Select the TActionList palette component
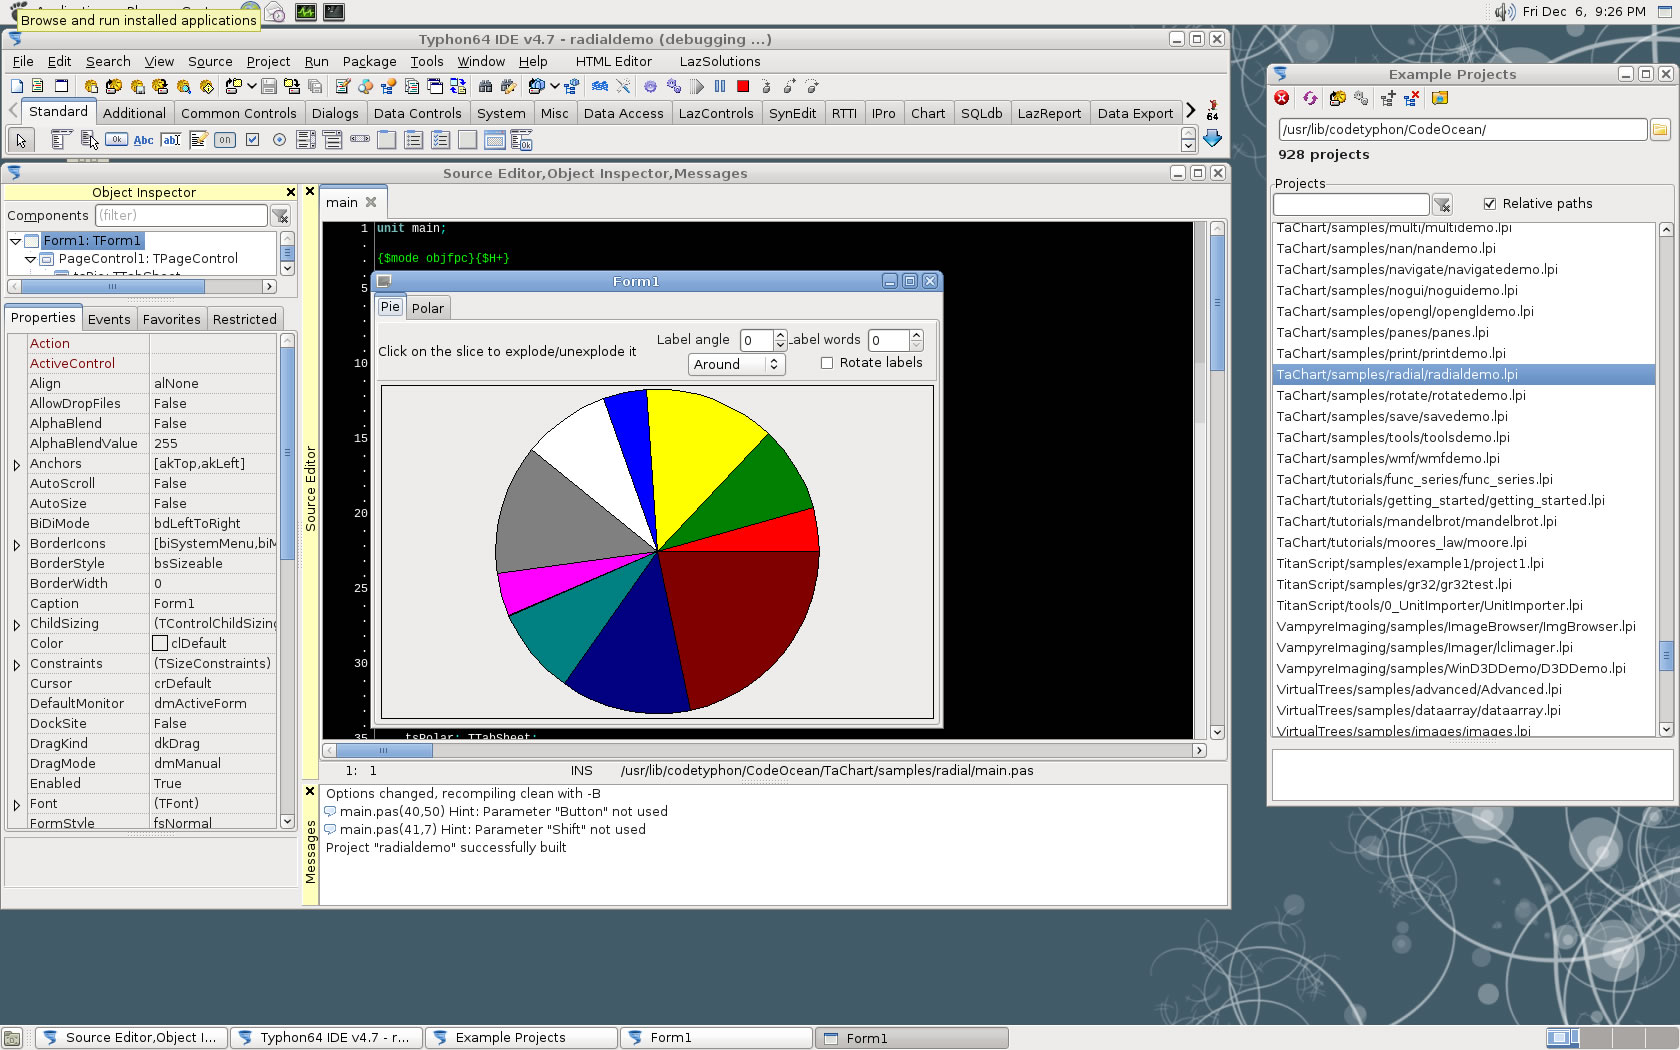 [522, 140]
